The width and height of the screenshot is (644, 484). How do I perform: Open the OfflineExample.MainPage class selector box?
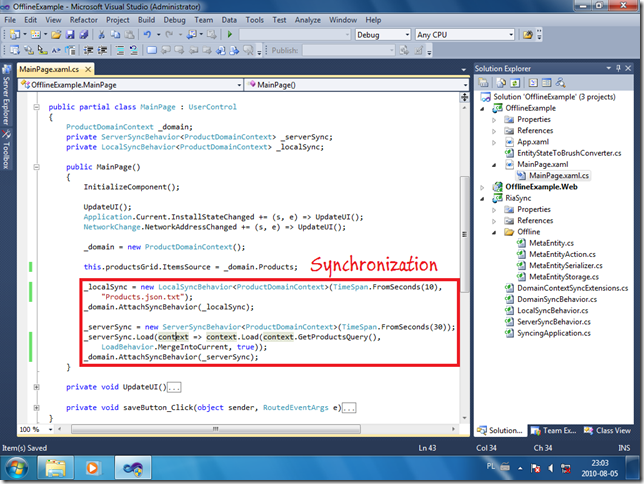click(x=131, y=85)
